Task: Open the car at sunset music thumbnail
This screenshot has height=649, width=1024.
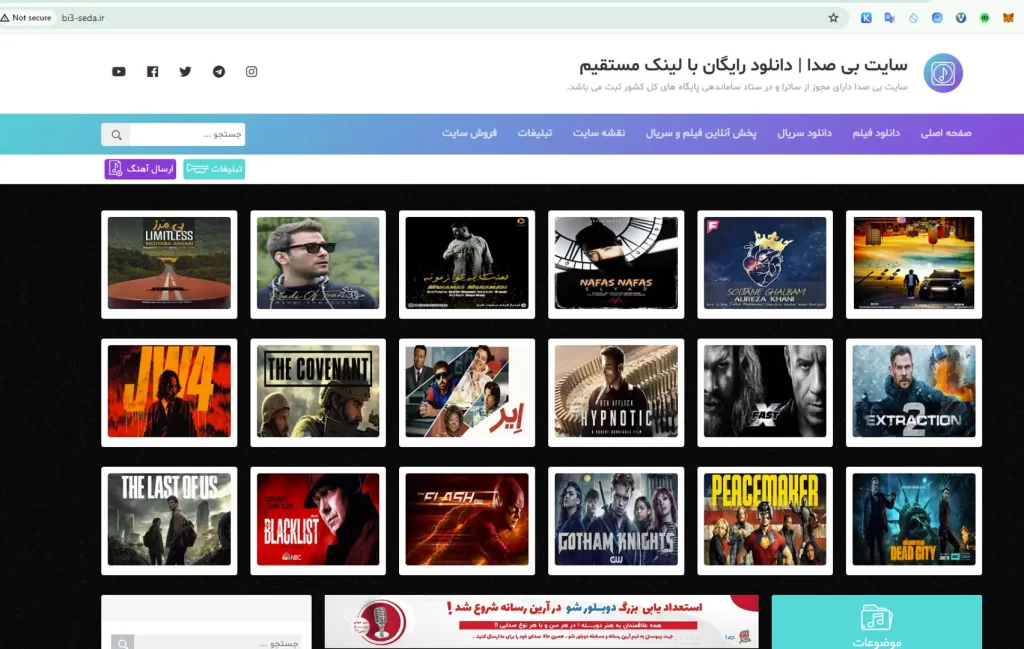Action: point(914,264)
